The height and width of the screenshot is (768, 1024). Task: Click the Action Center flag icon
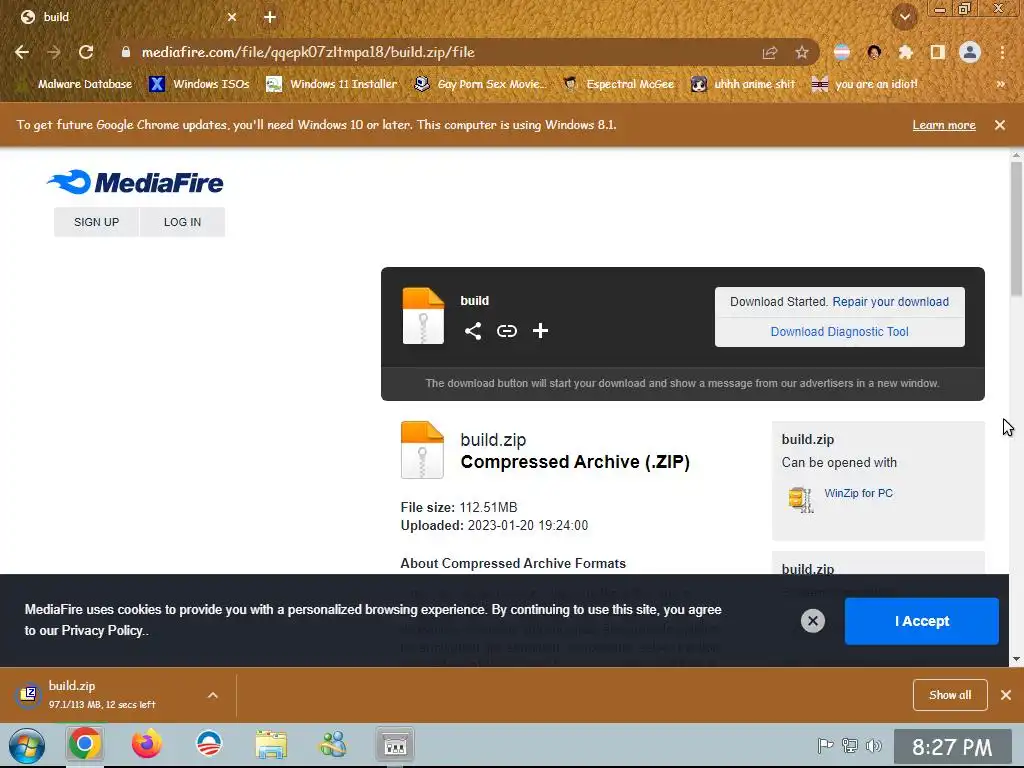point(825,745)
